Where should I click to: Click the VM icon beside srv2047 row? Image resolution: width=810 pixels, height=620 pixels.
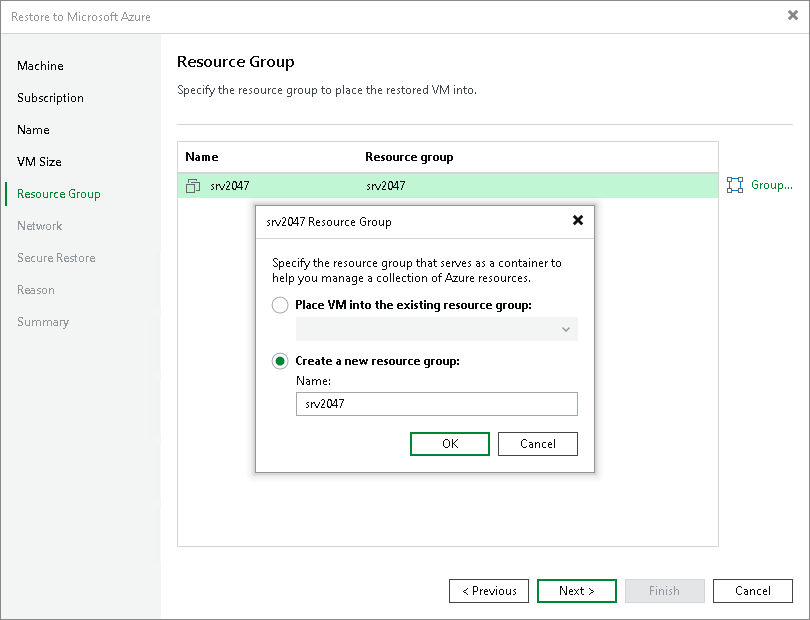(193, 185)
